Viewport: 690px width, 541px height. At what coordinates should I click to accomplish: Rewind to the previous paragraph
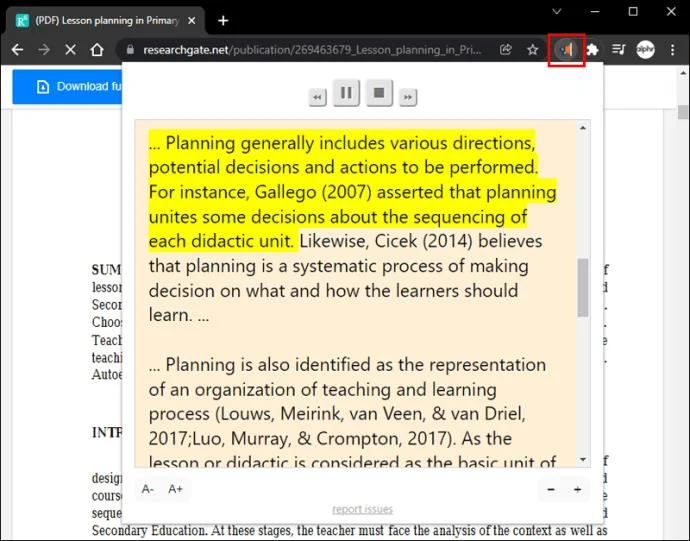tap(317, 97)
